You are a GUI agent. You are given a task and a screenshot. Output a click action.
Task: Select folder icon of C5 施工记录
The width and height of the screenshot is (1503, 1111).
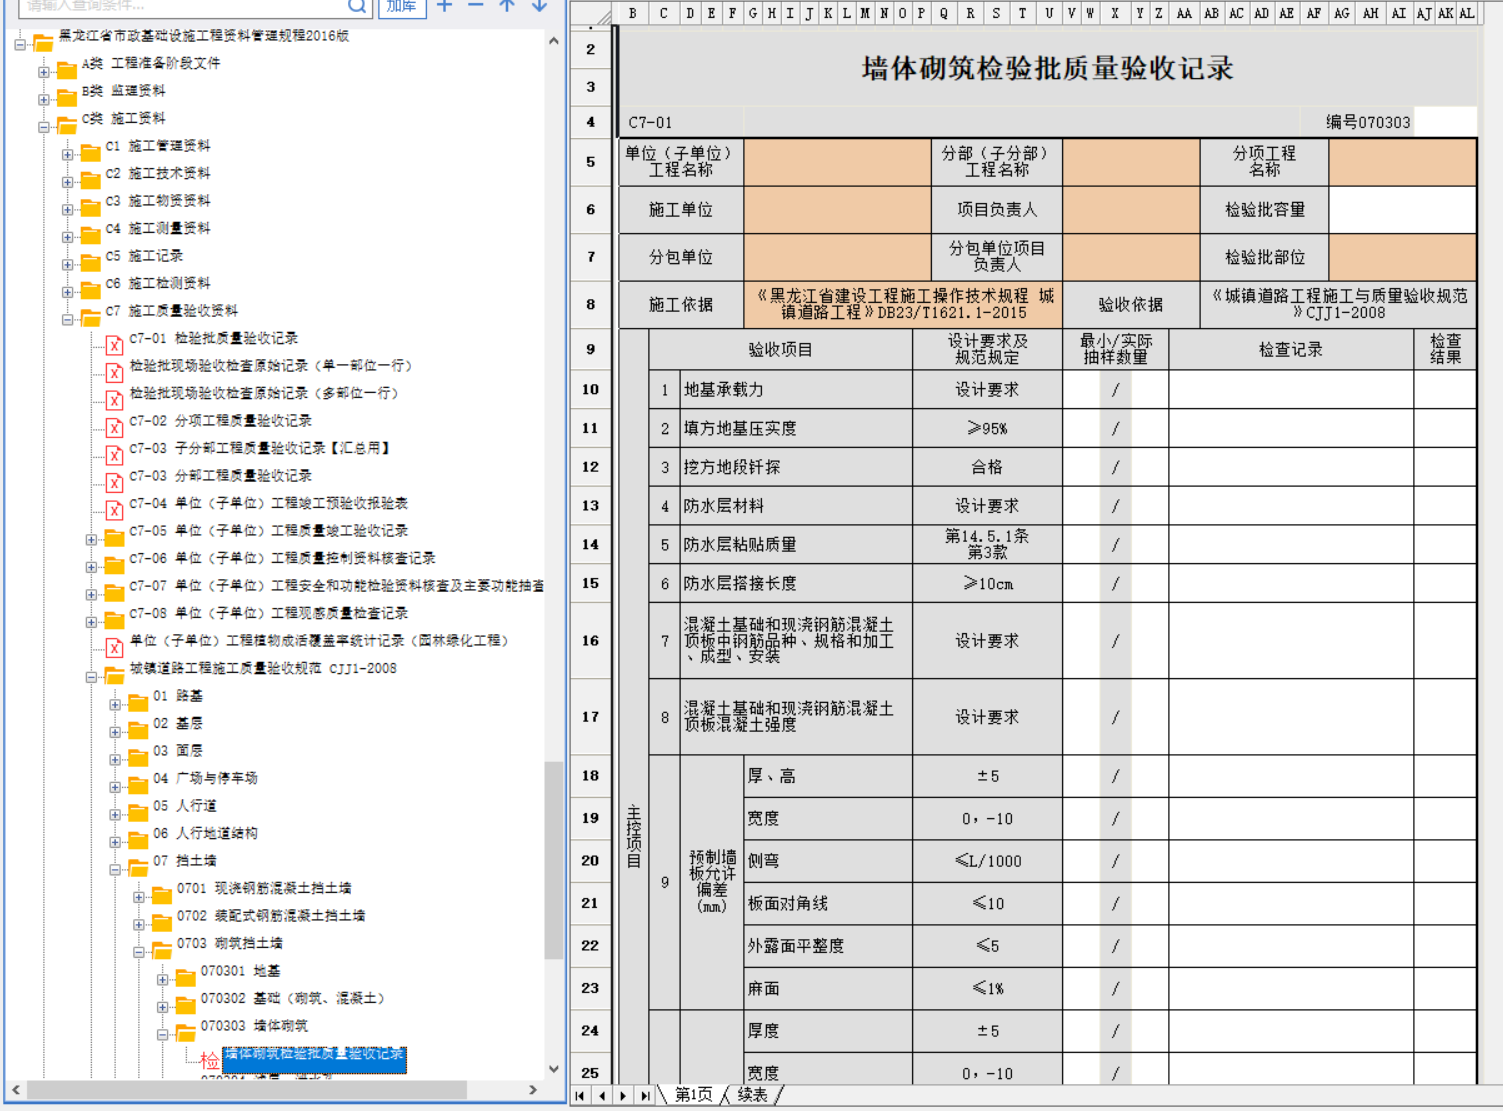click(90, 263)
